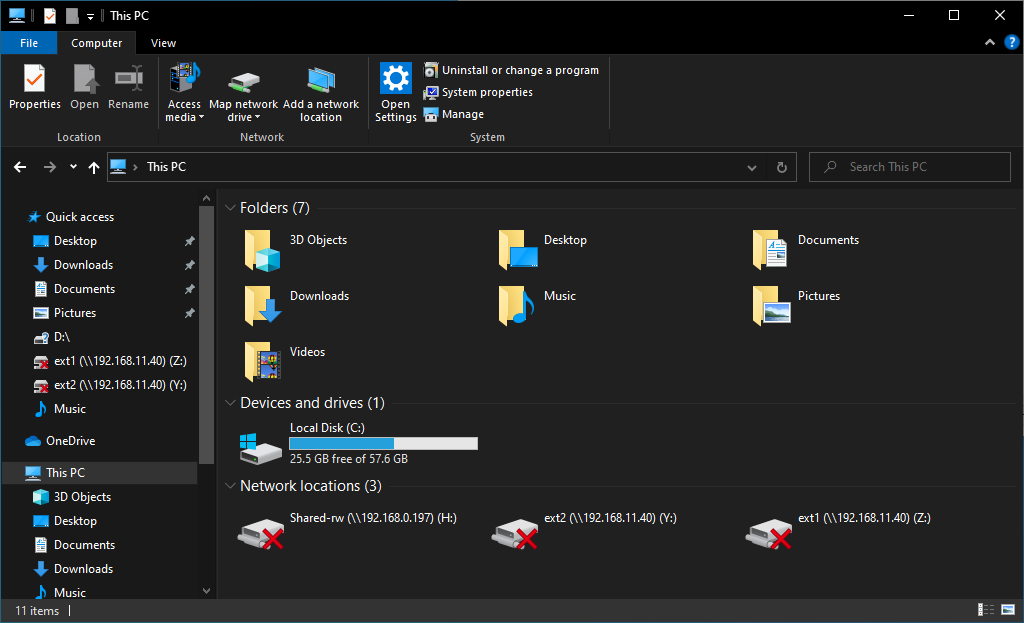Collapse the Folders (7) group
Screen dimensions: 1024x623
pos(230,208)
